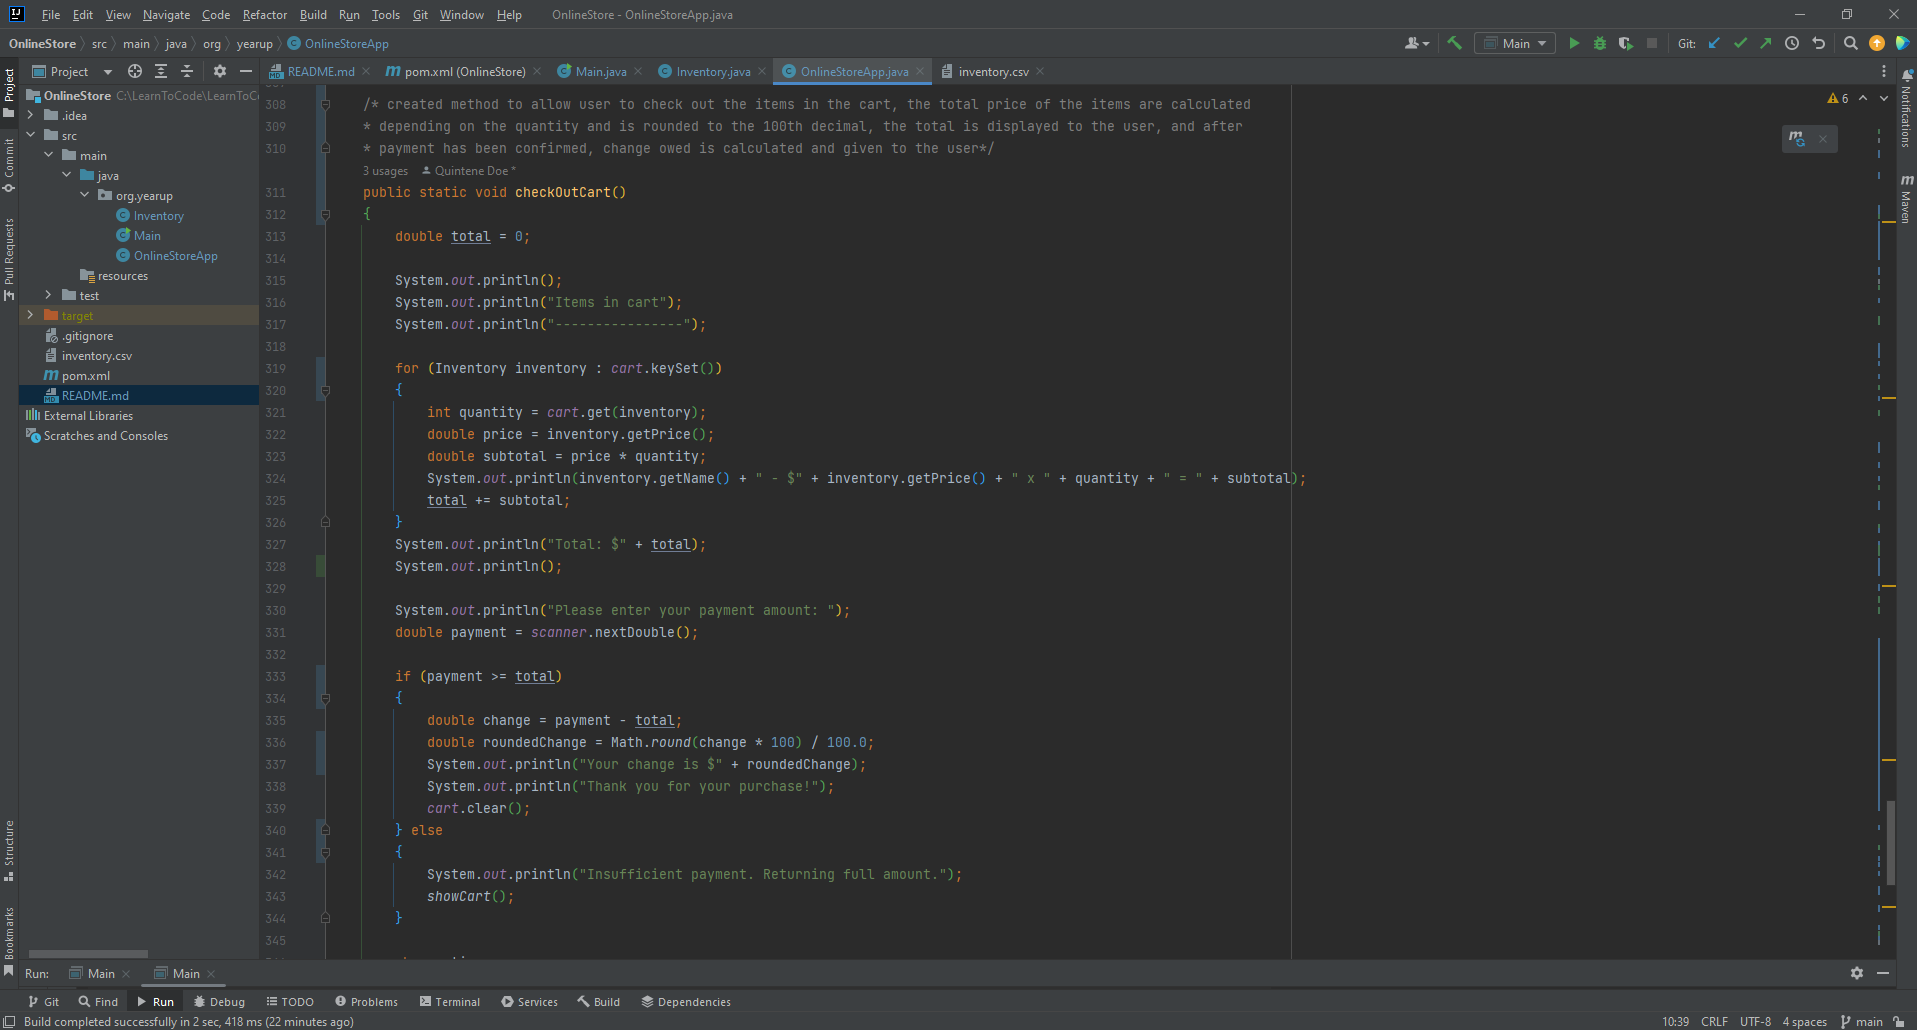Collapse the java folder
The height and width of the screenshot is (1030, 1917).
click(66, 175)
